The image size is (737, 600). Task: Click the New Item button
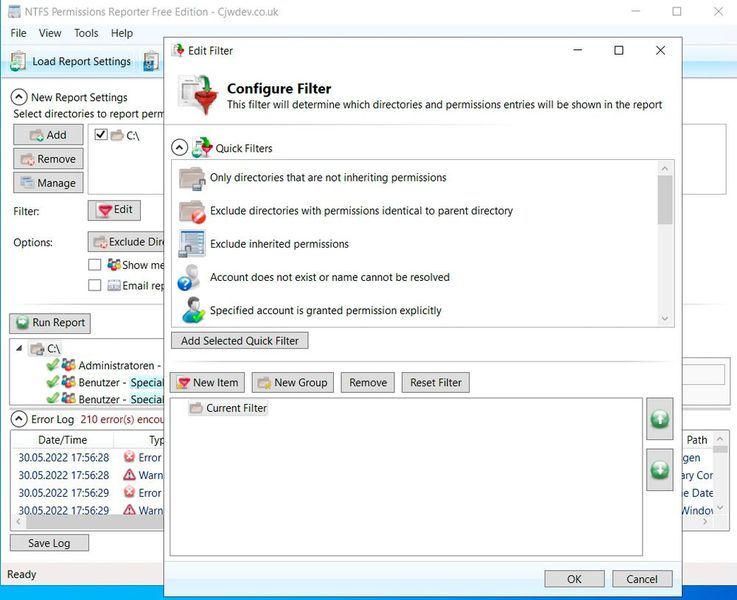(207, 382)
